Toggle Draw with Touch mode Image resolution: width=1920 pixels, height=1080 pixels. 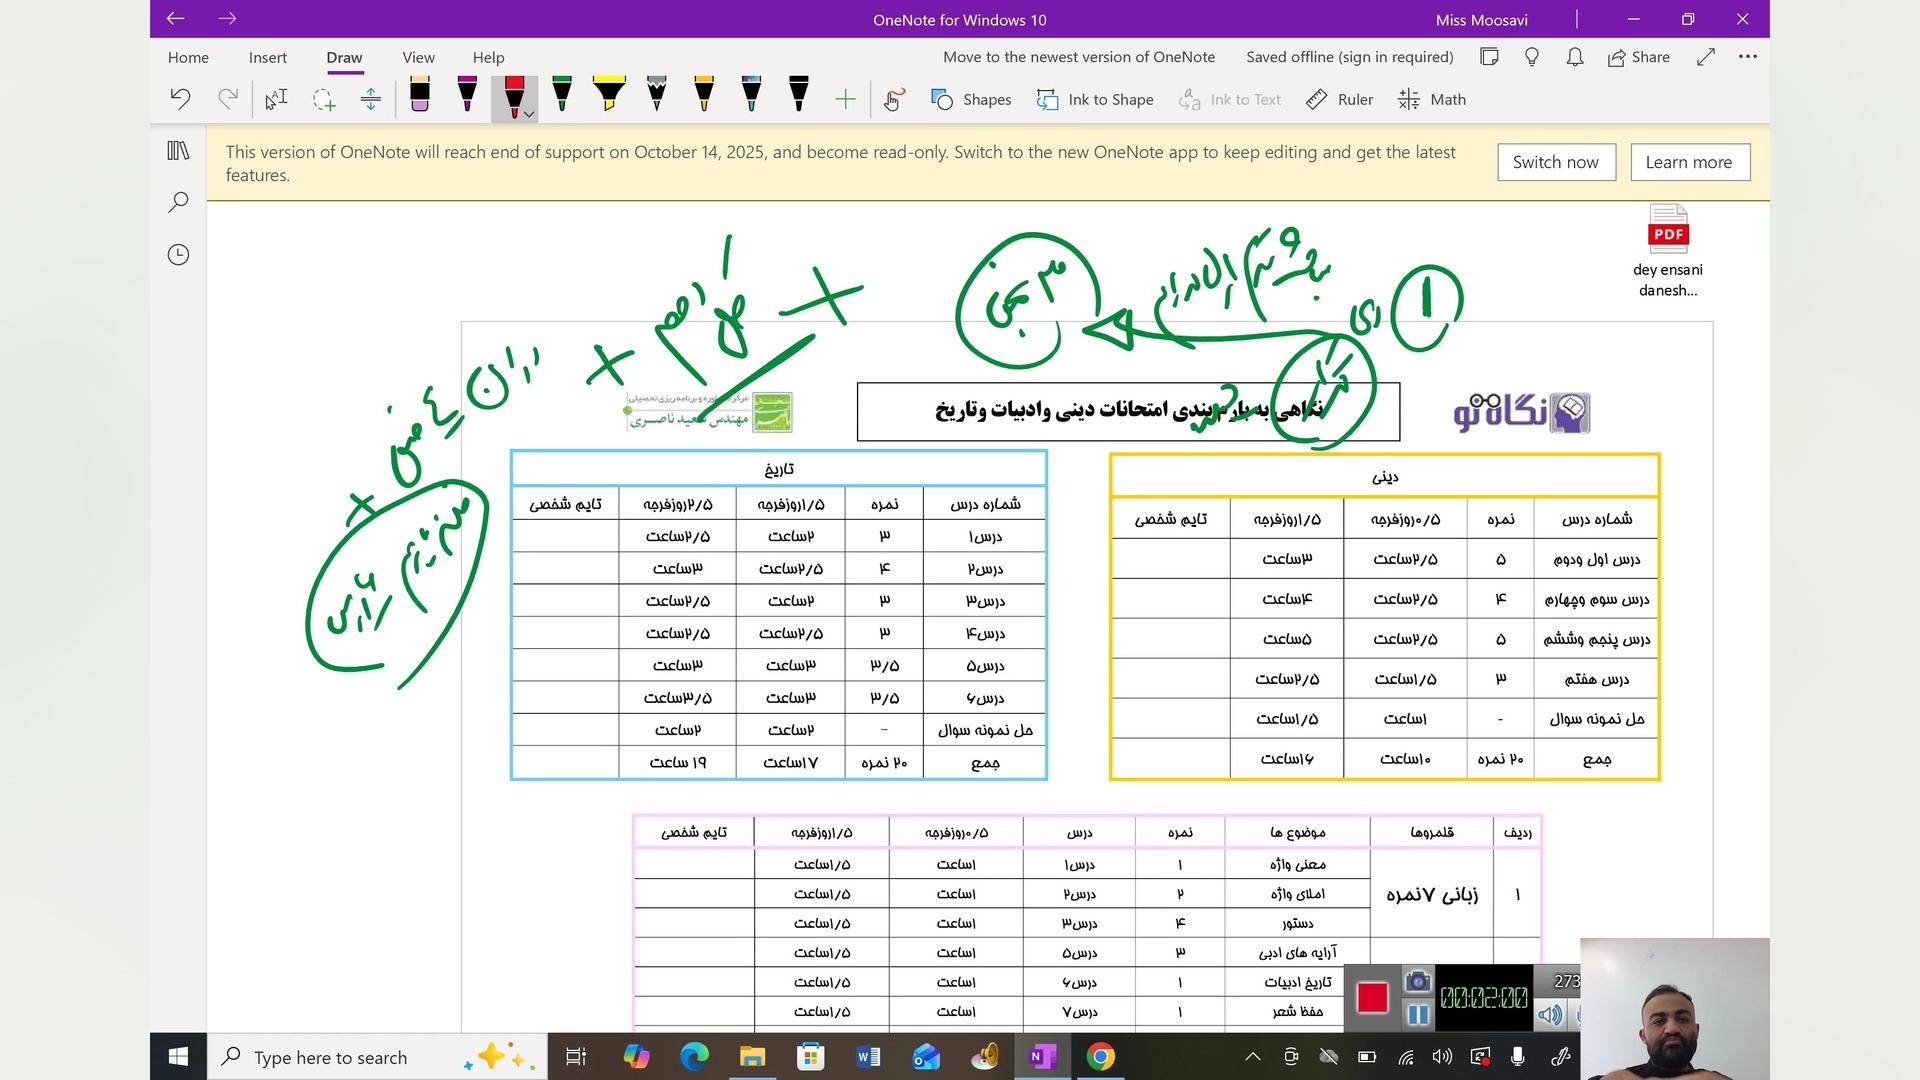894,99
